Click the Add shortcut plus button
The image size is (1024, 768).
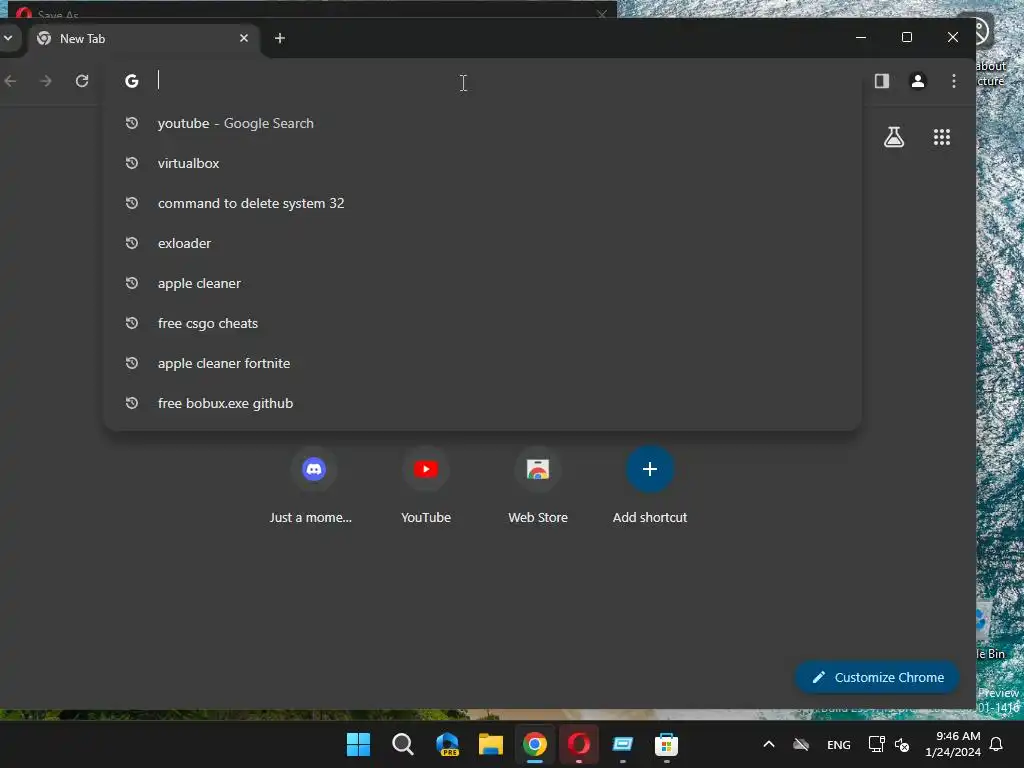650,469
